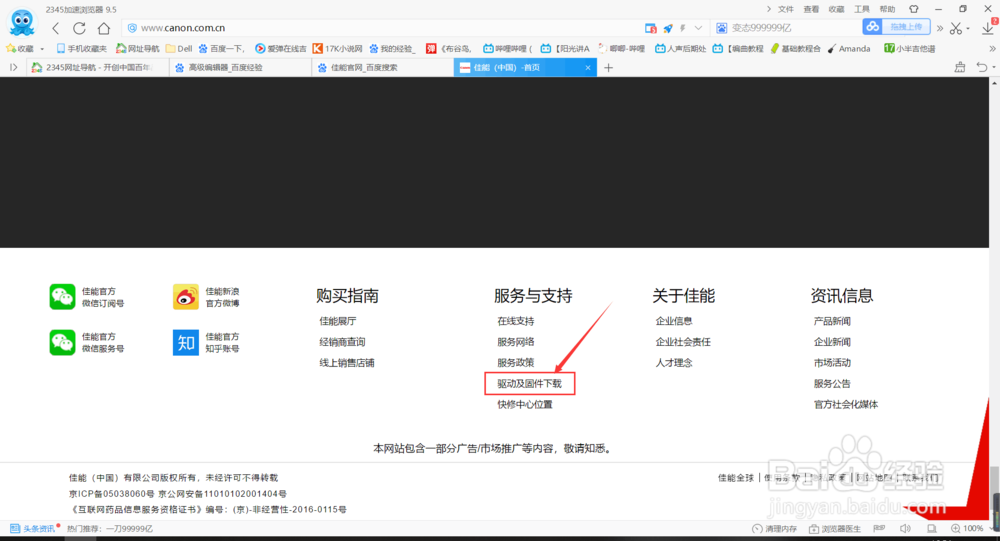Screen dimensions: 1000x541
Task: Open 手机收藏夹 bookmark
Action: coord(82,48)
